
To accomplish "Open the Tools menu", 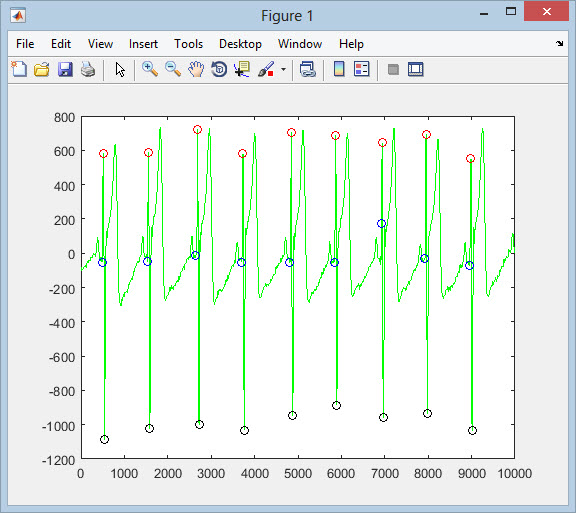I will (188, 44).
